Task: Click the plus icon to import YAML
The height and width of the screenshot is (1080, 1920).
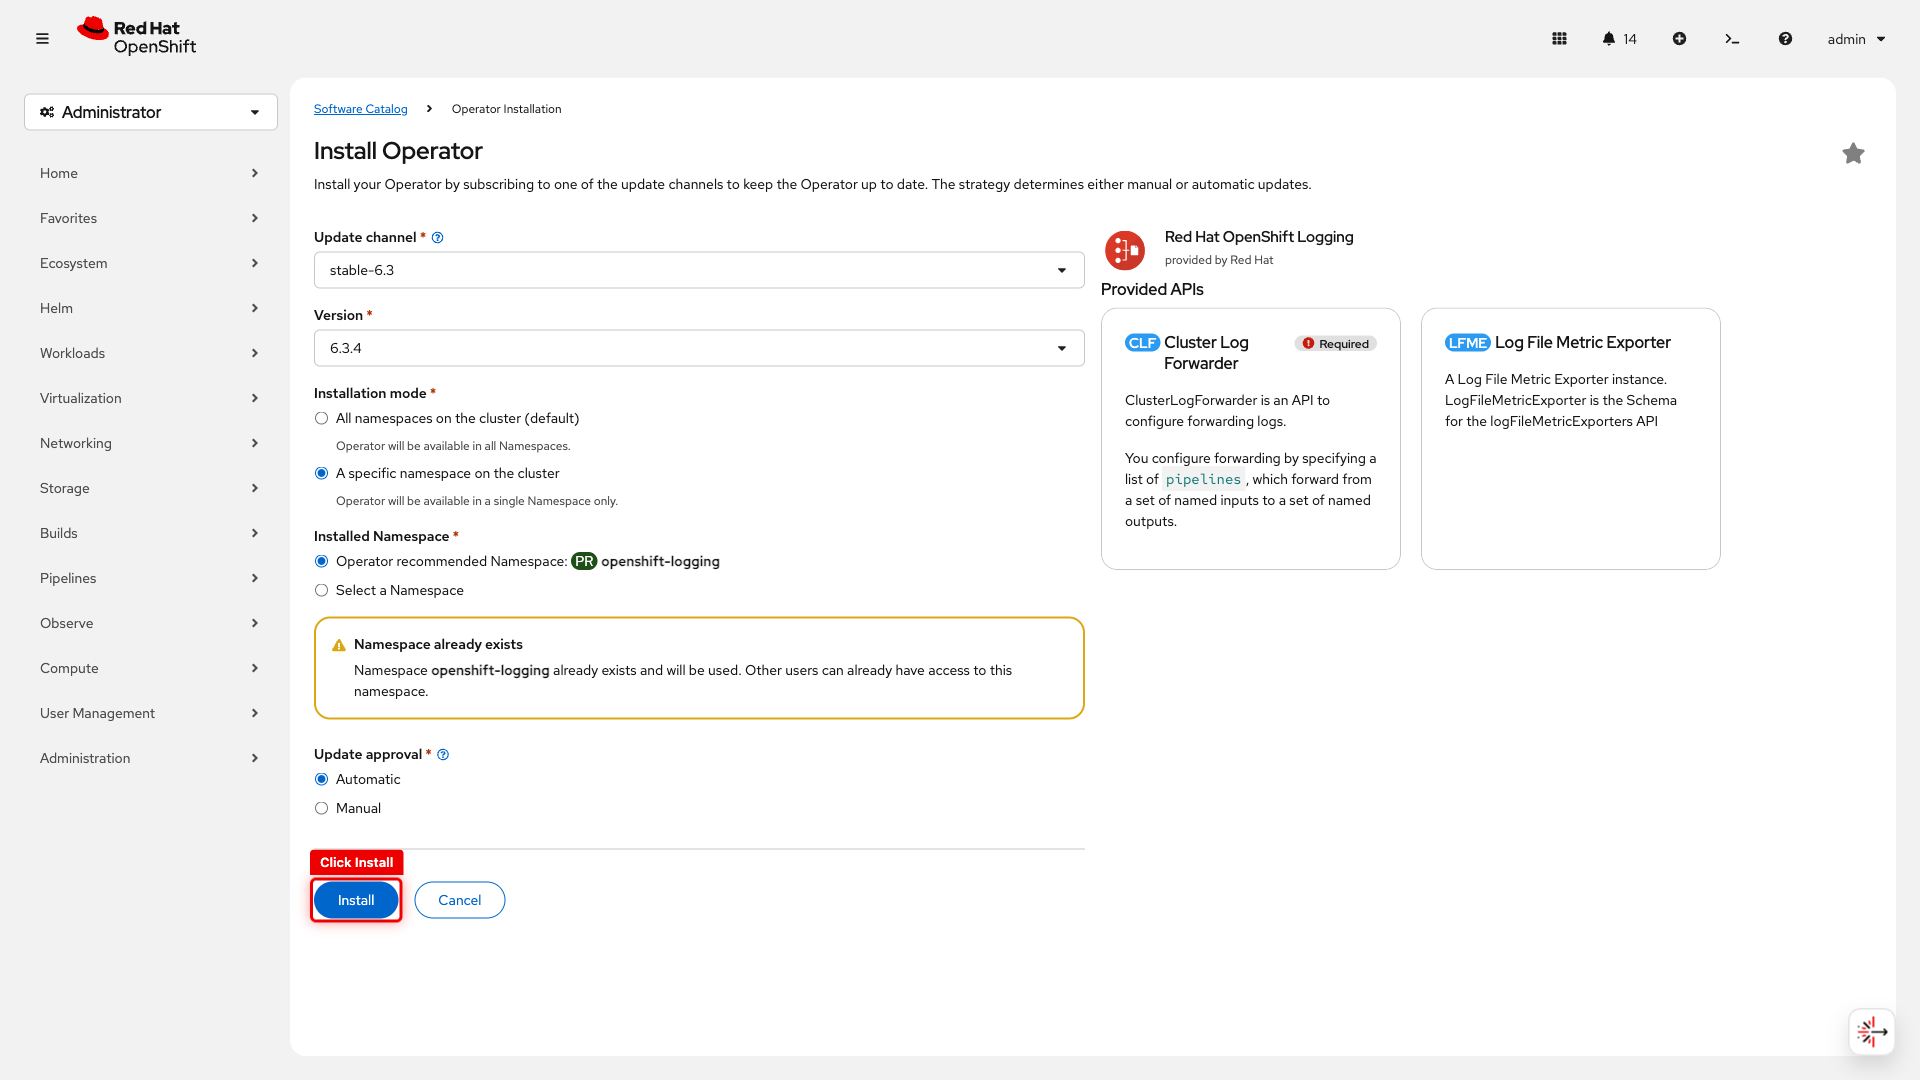Action: coord(1679,38)
